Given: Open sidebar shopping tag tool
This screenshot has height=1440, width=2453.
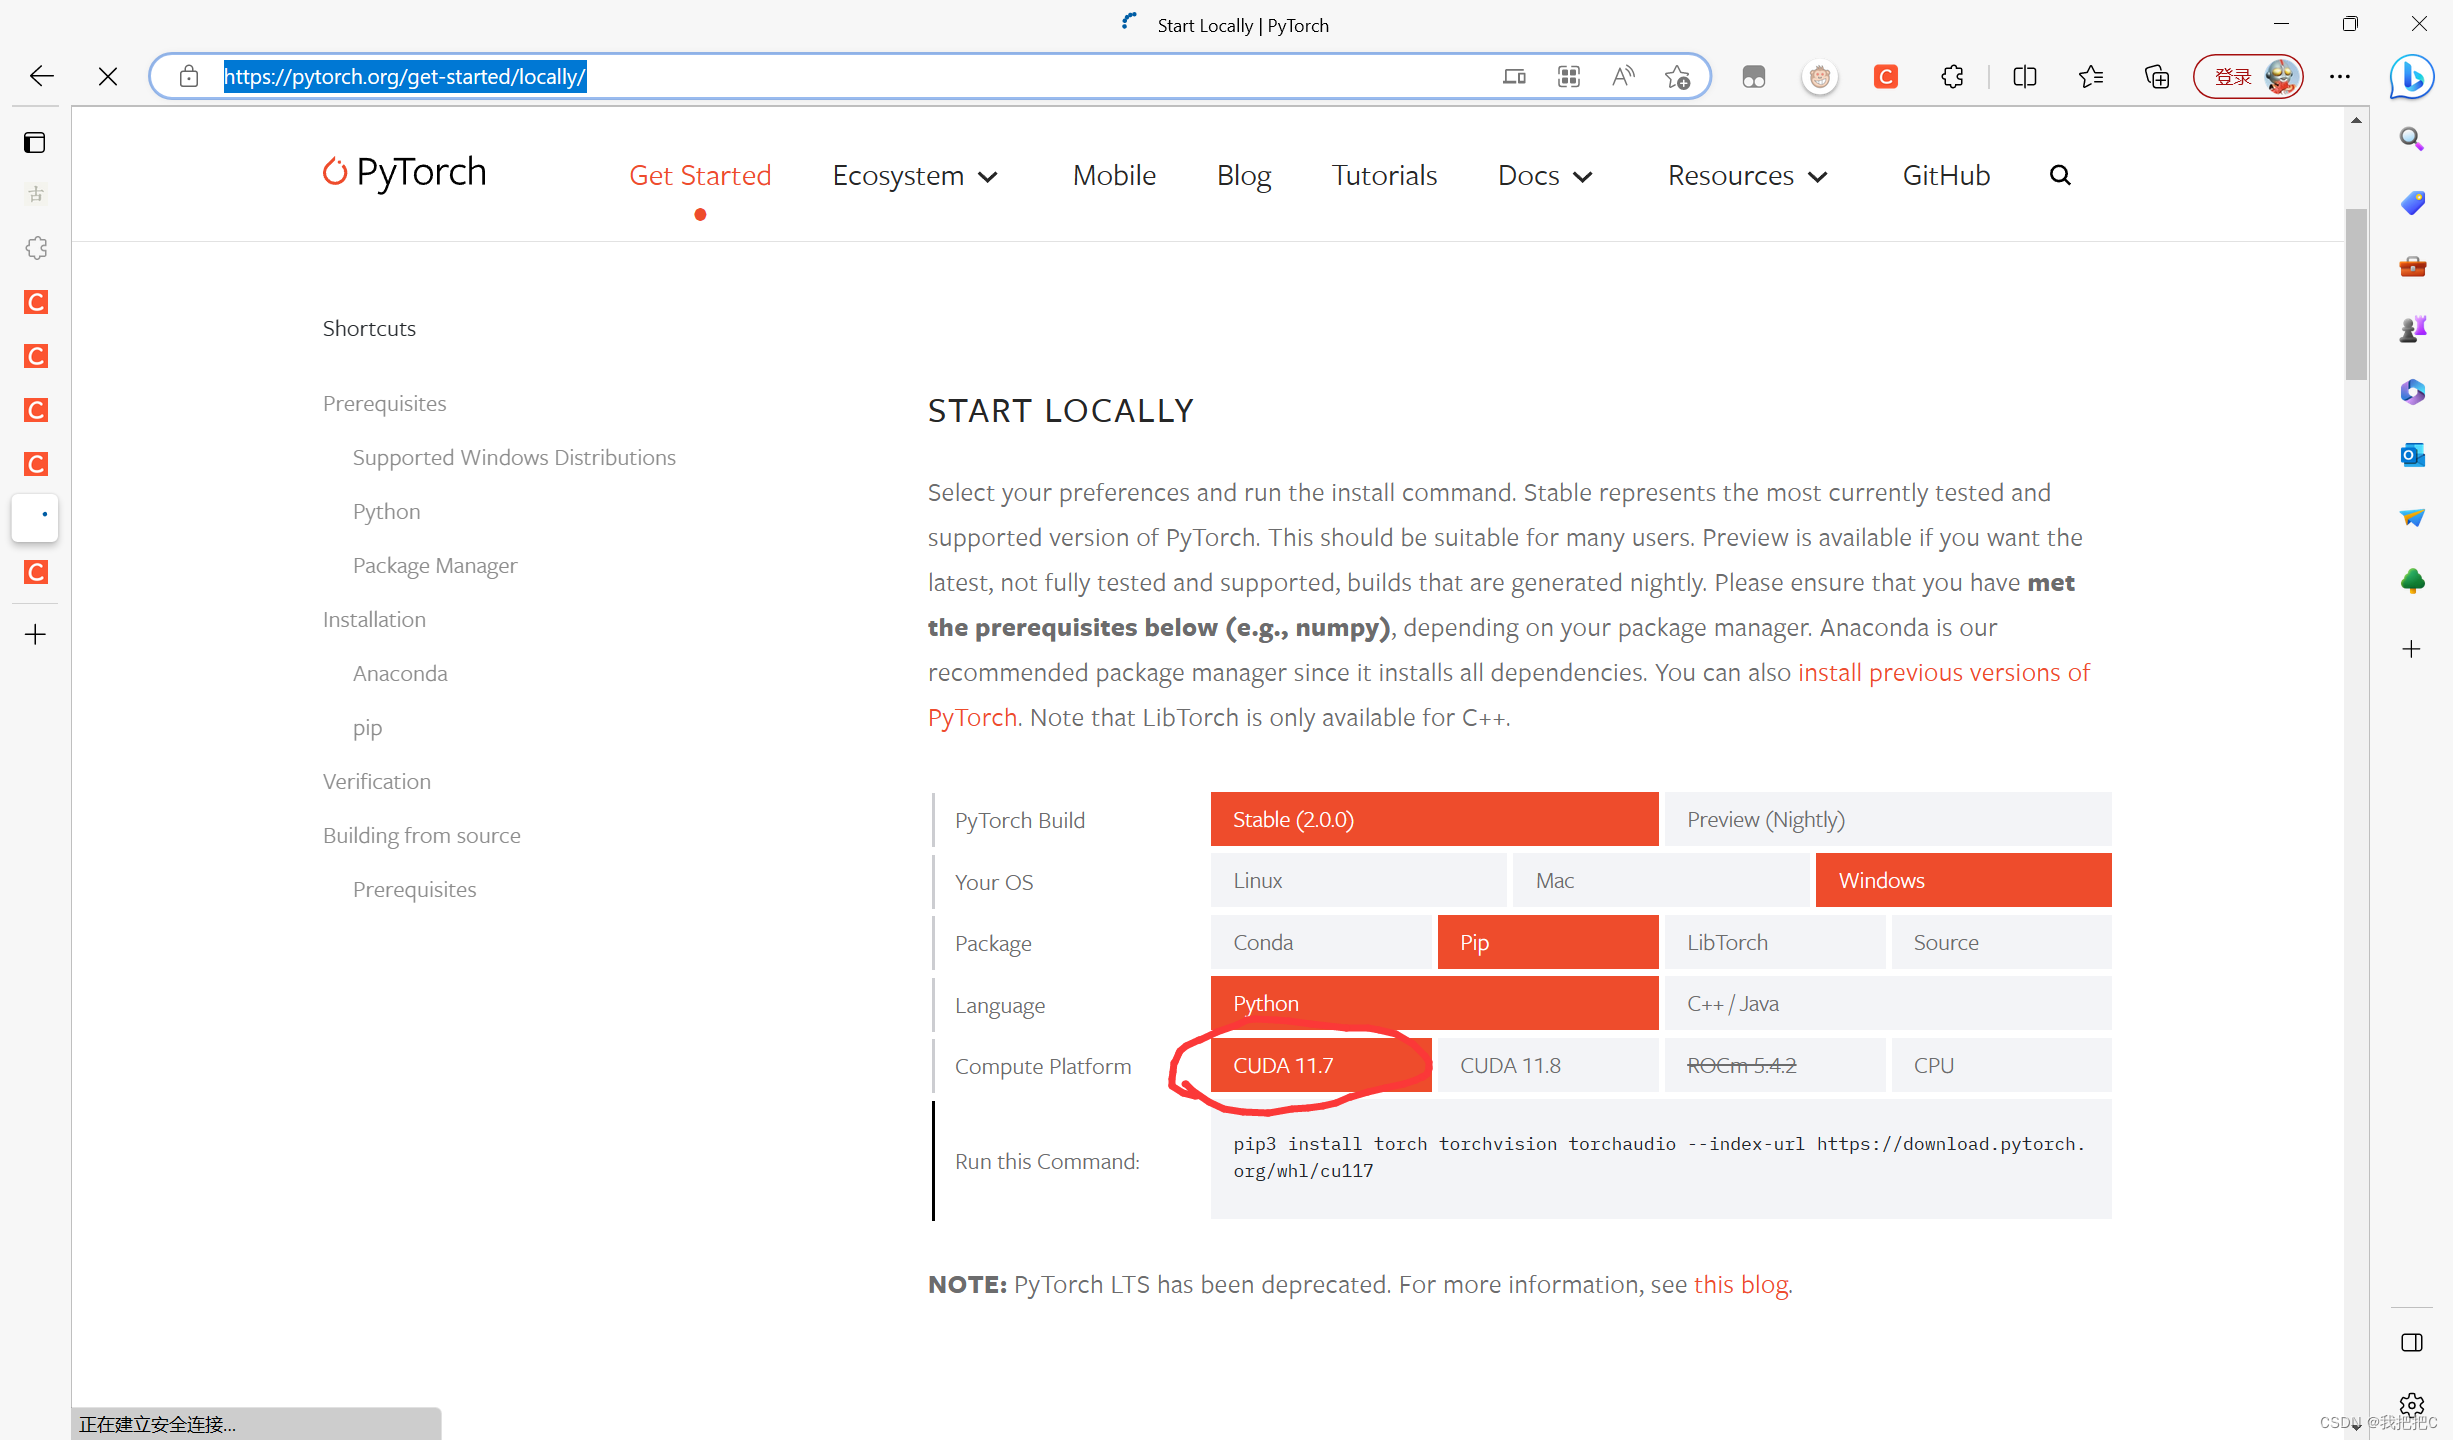Looking at the screenshot, I should (2411, 203).
